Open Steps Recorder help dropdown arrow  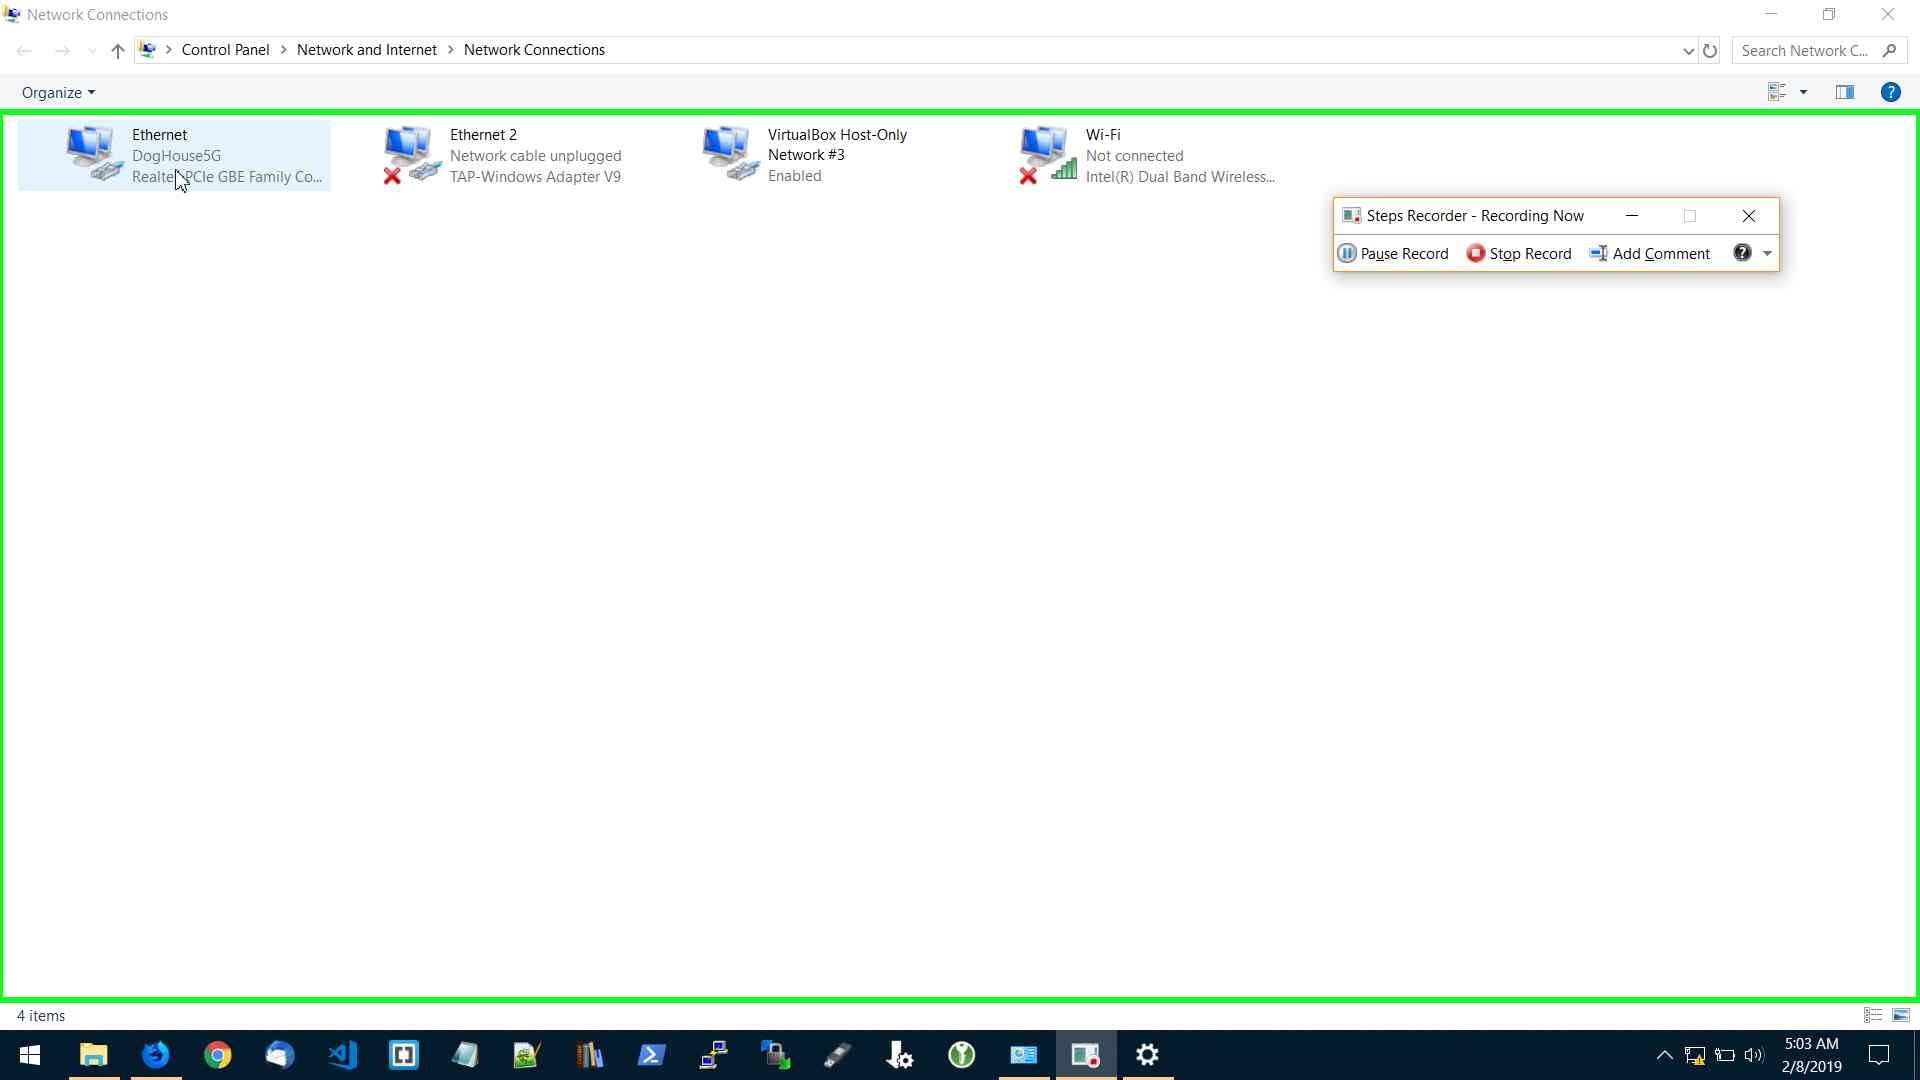pyautogui.click(x=1767, y=254)
